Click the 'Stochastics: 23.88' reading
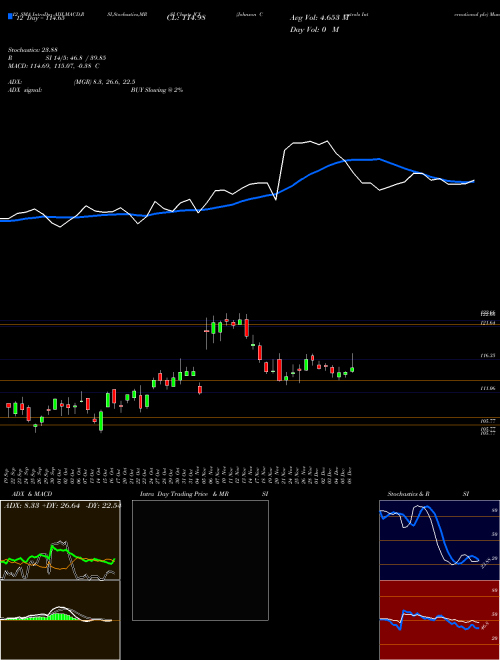Screen dimensions: 500x660 point(32,50)
